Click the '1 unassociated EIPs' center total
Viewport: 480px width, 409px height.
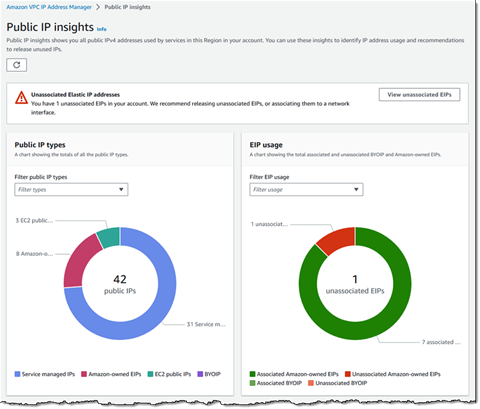click(355, 284)
